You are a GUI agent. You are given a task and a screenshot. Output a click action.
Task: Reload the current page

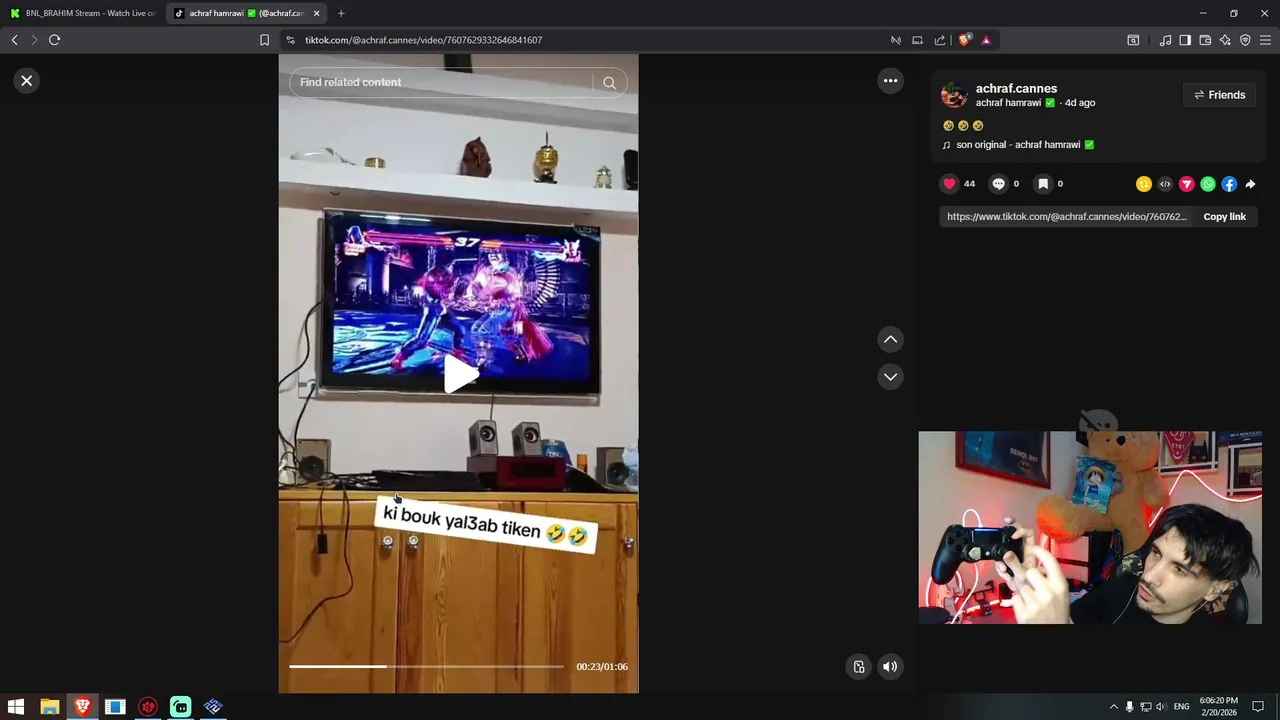[54, 40]
